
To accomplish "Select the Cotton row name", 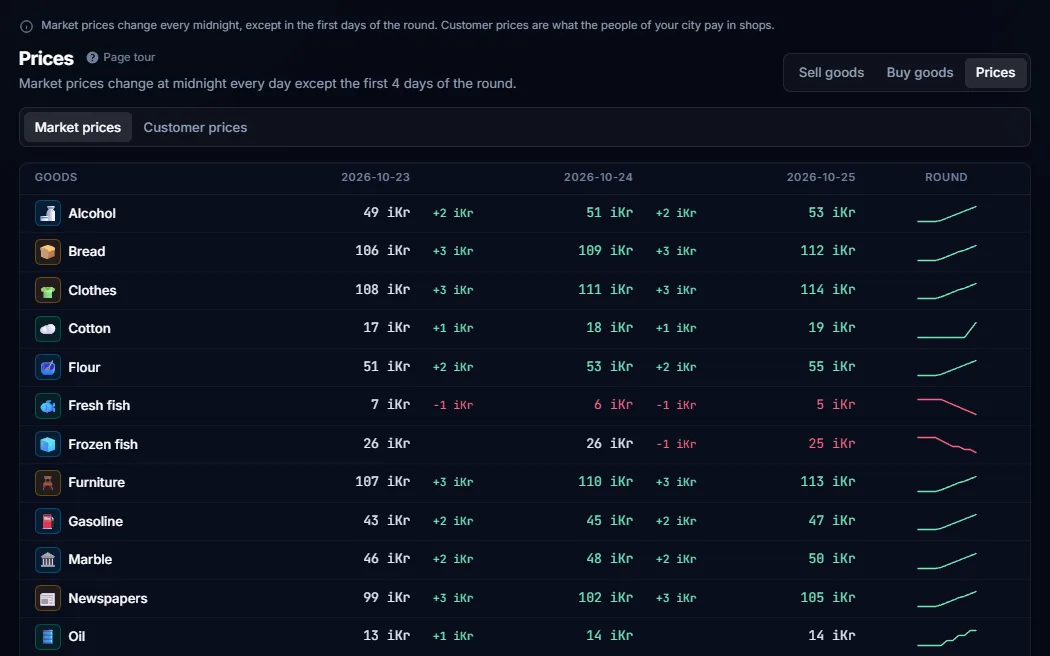I will 89,329.
